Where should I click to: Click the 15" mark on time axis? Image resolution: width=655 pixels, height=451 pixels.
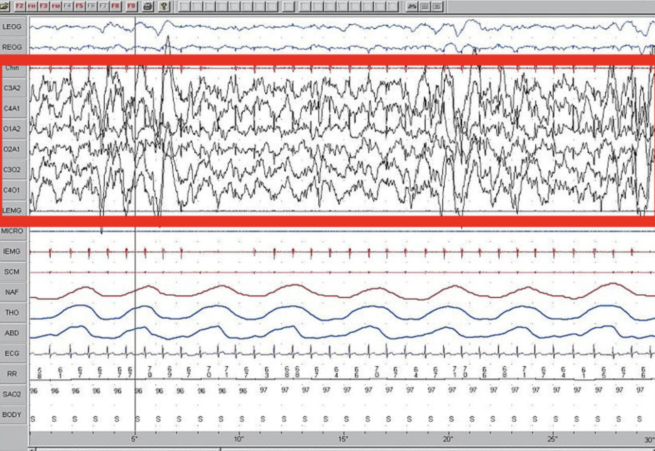343,439
